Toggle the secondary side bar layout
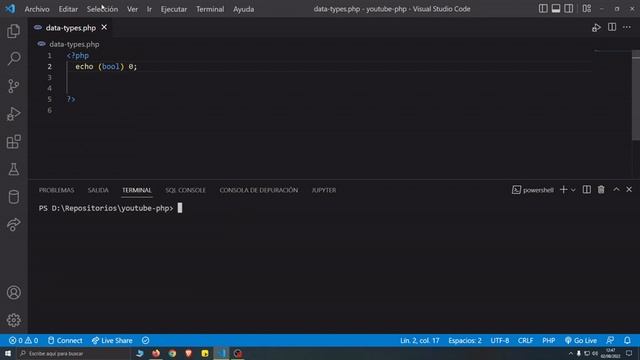The height and width of the screenshot is (360, 640). tap(569, 9)
